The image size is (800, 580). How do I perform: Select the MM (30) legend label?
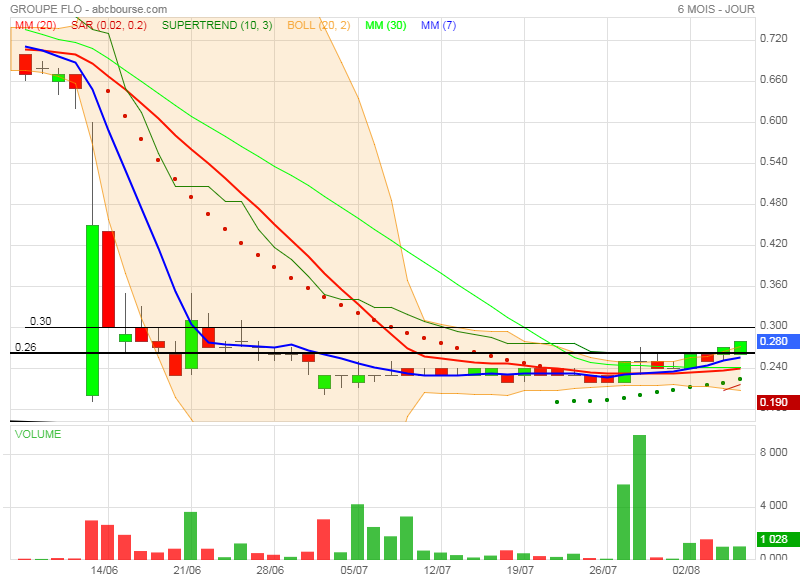click(x=386, y=26)
